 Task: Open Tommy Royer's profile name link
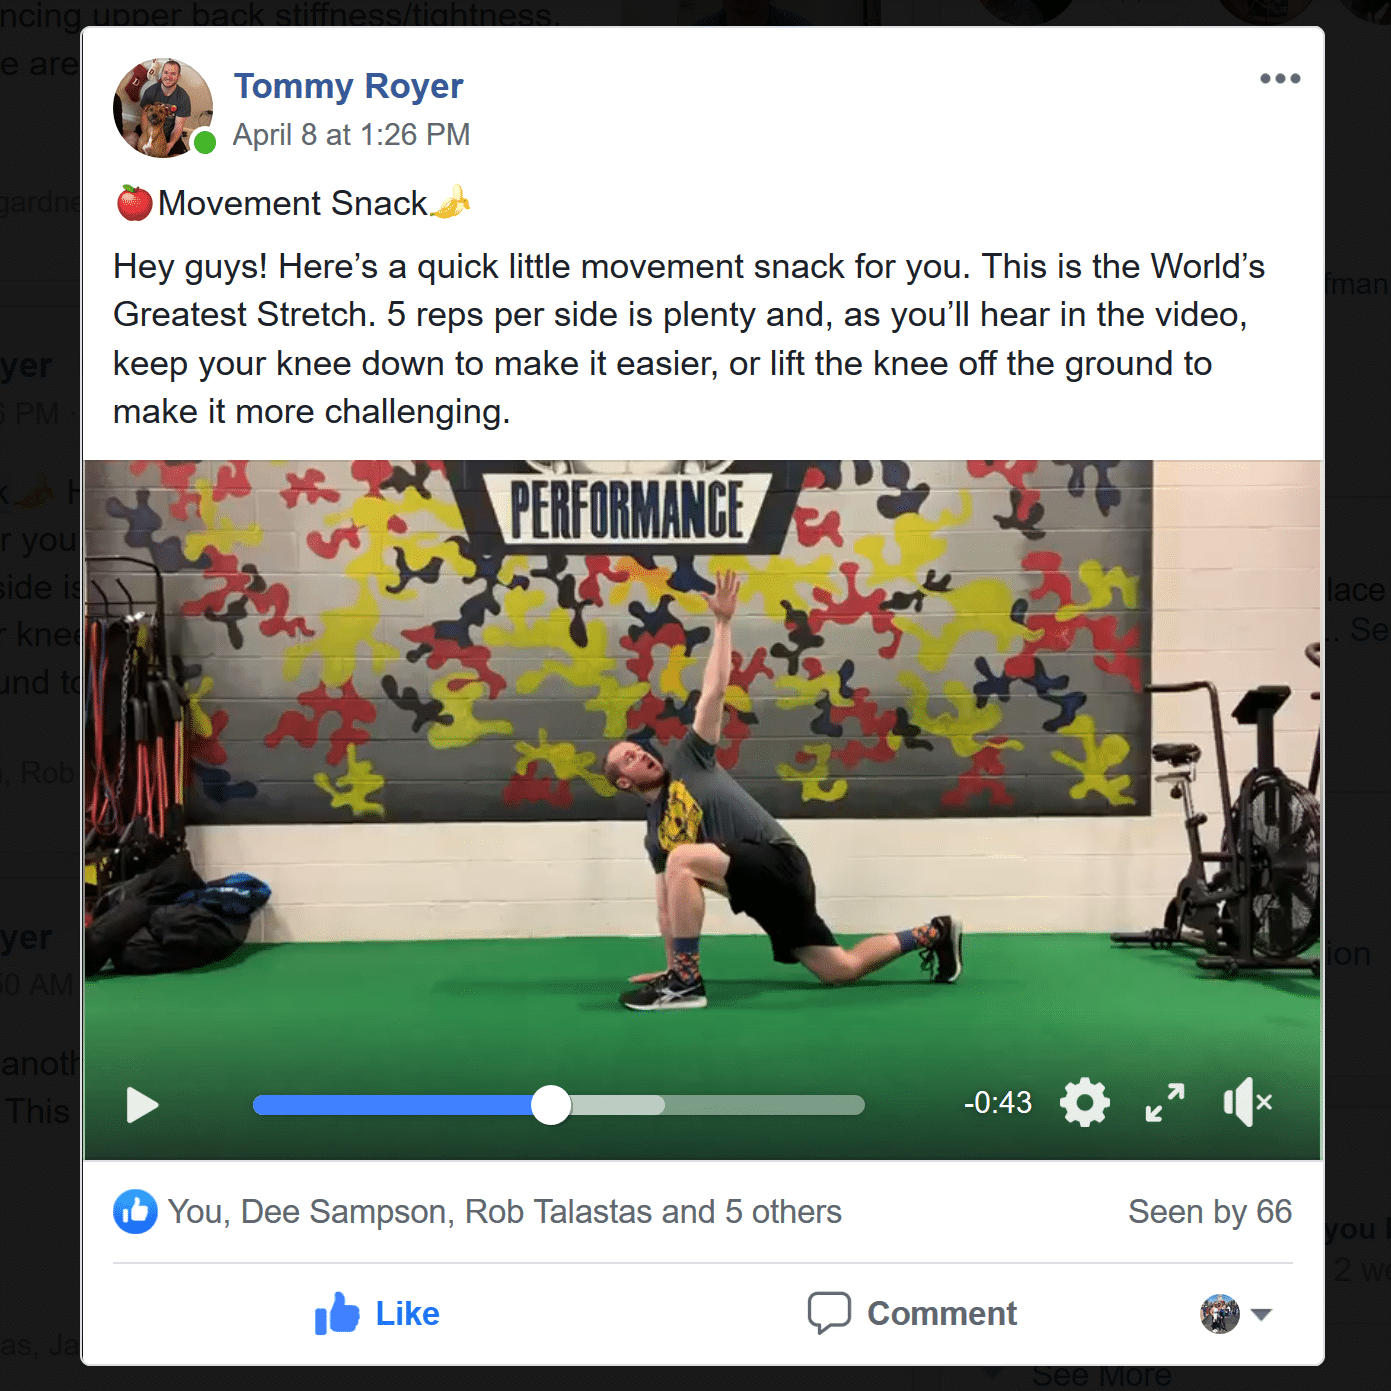pyautogui.click(x=348, y=86)
